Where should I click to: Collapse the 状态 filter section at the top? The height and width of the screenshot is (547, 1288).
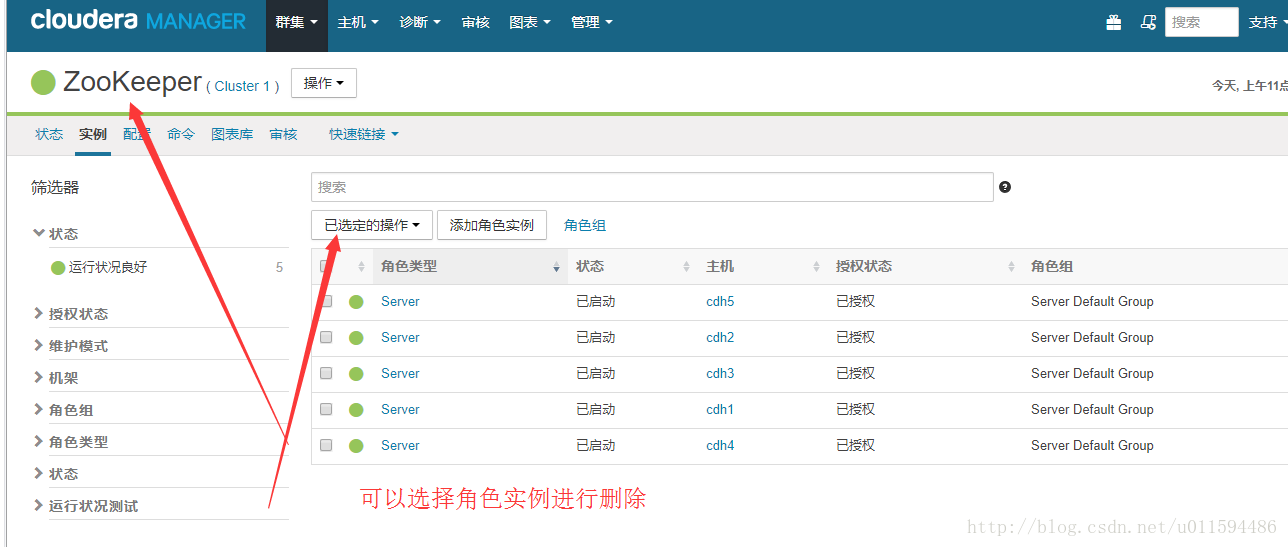tap(56, 233)
